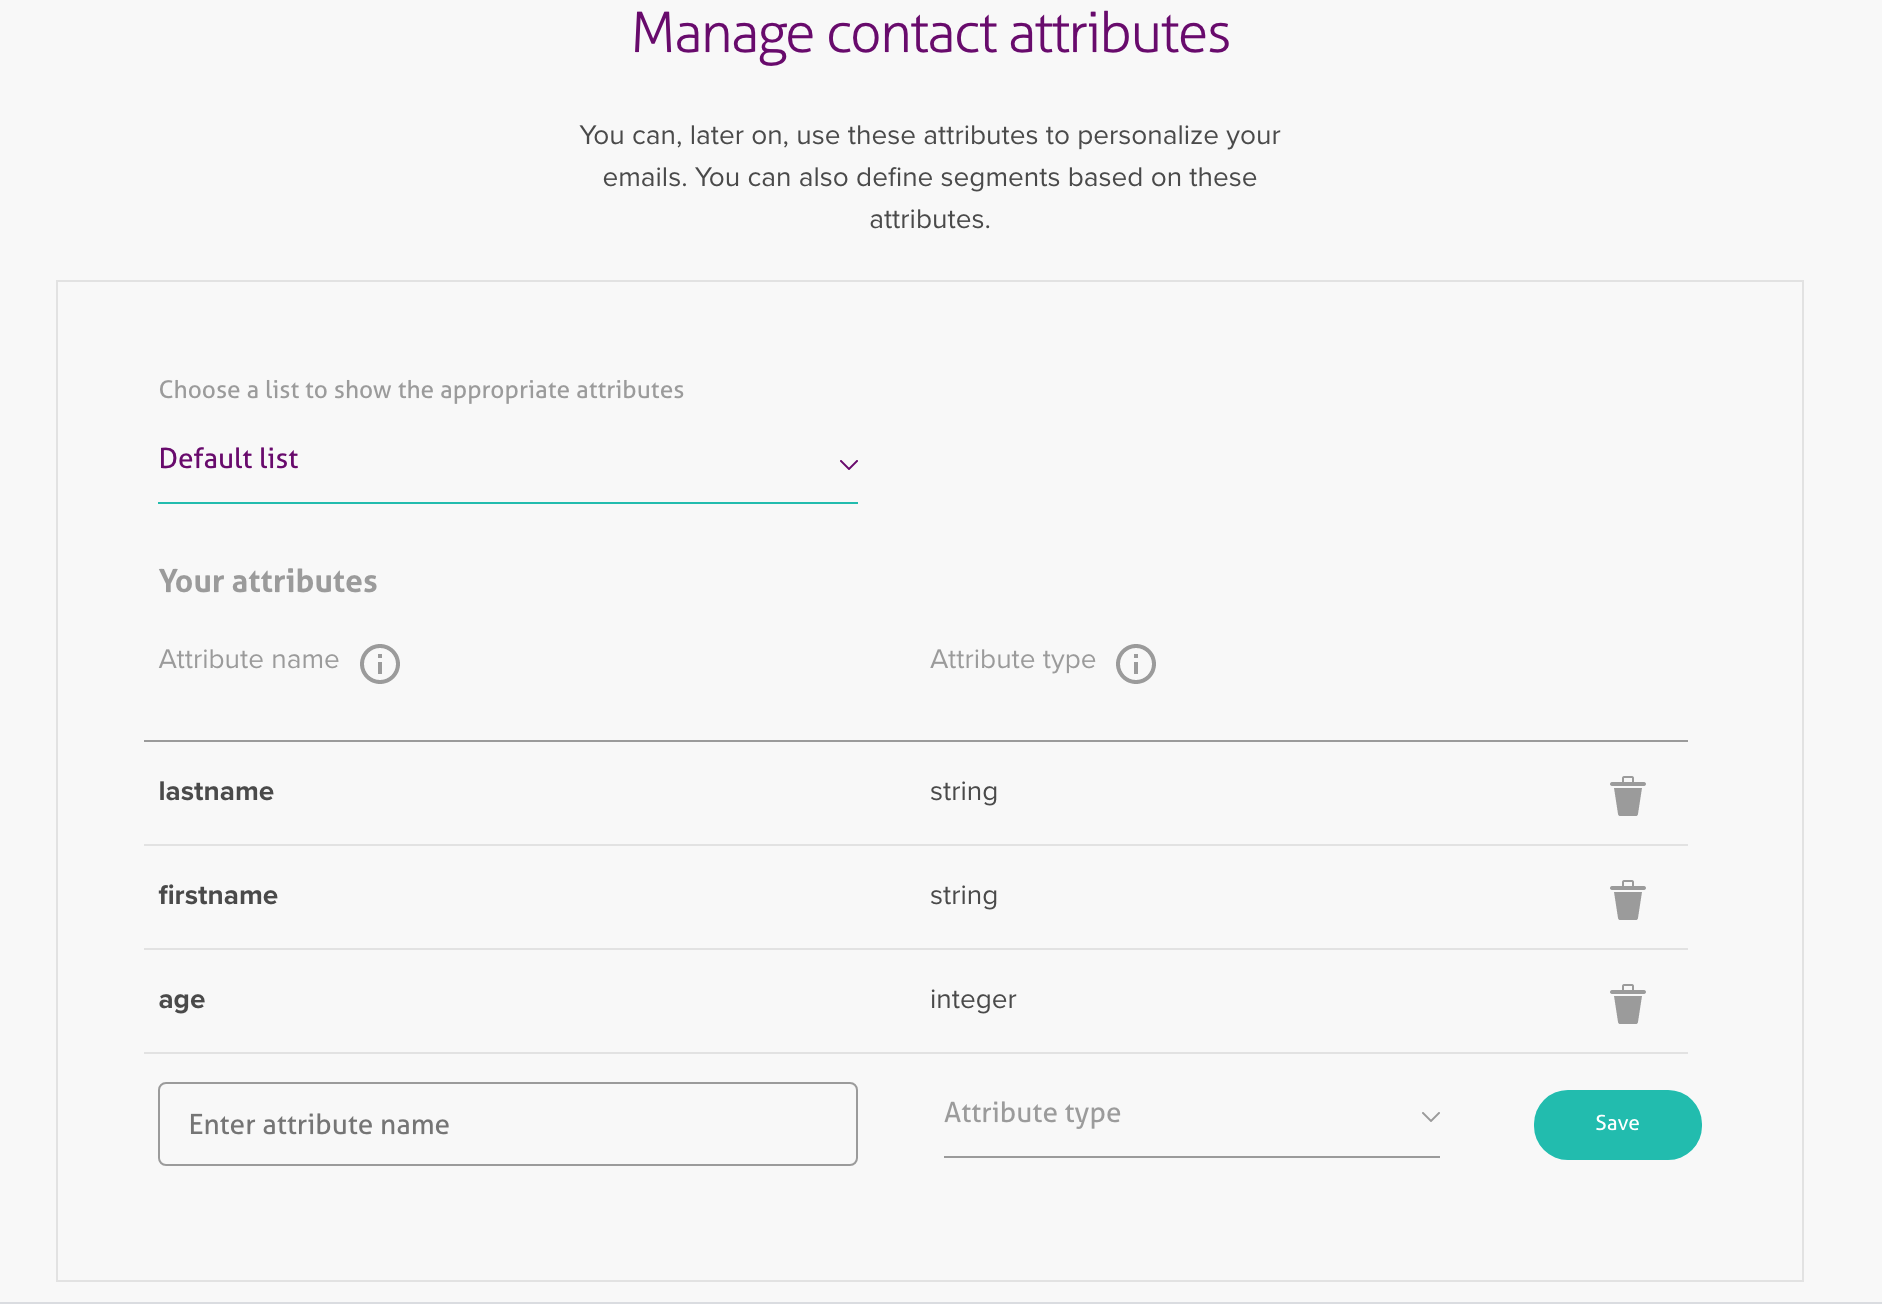
Task: Click the chevron arrow in Attribute type selector
Action: click(x=1431, y=1117)
